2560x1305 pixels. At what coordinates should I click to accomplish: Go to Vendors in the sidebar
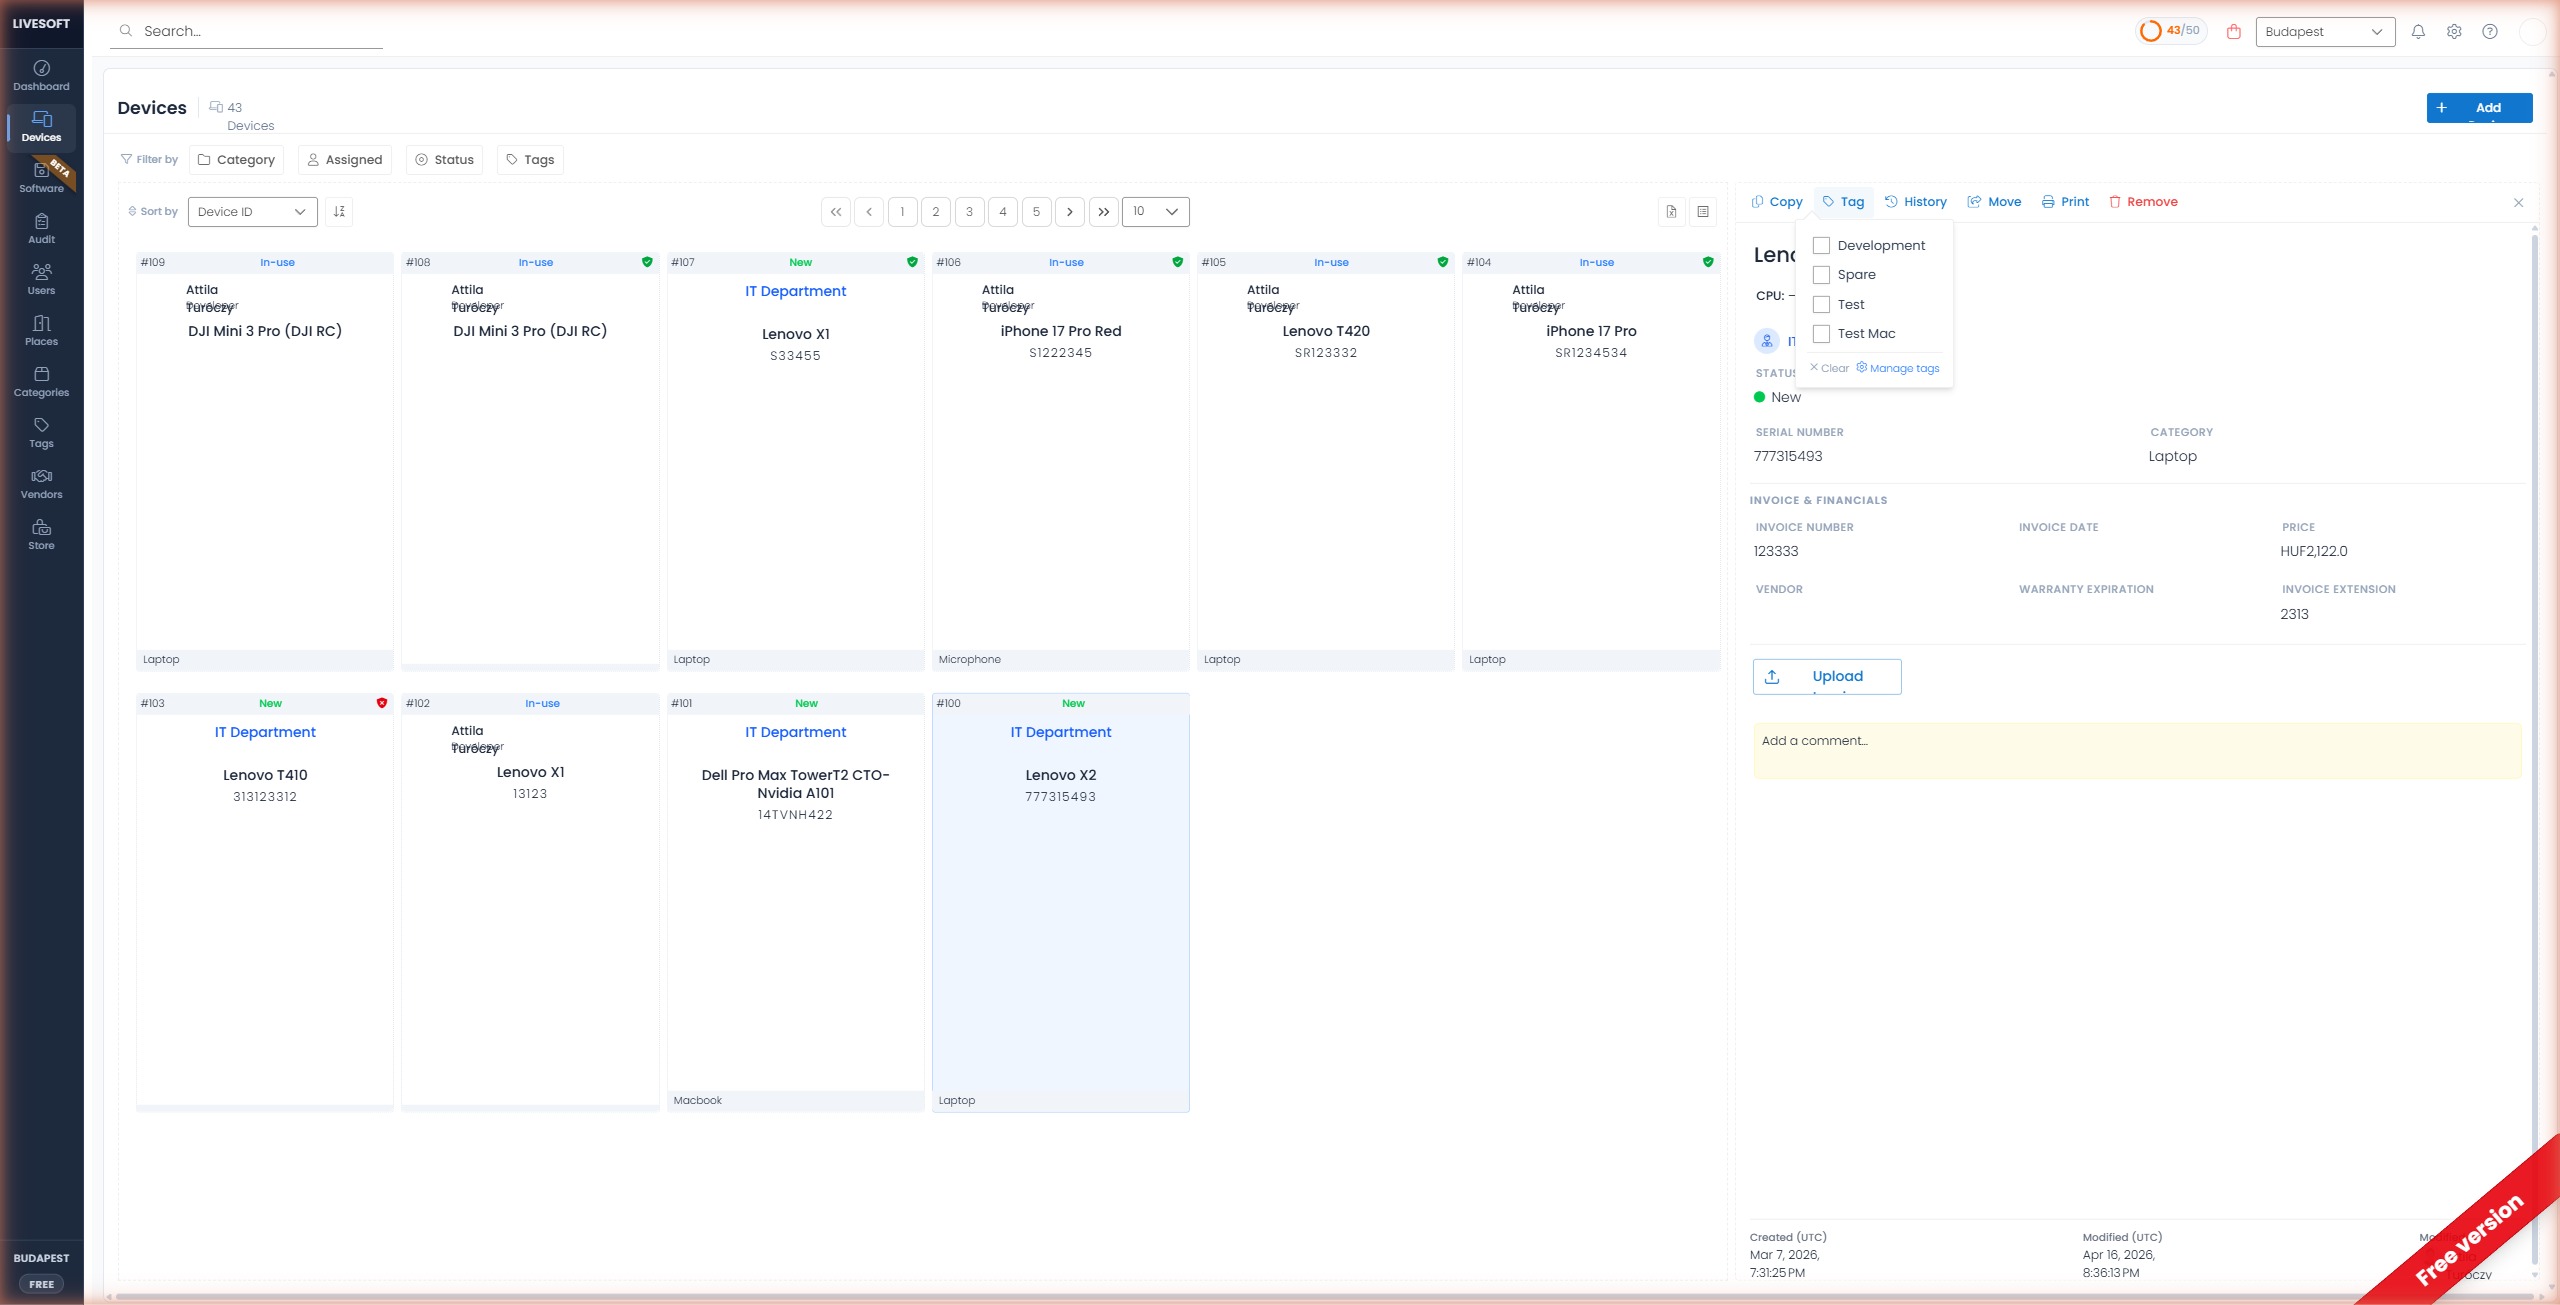pos(41,484)
